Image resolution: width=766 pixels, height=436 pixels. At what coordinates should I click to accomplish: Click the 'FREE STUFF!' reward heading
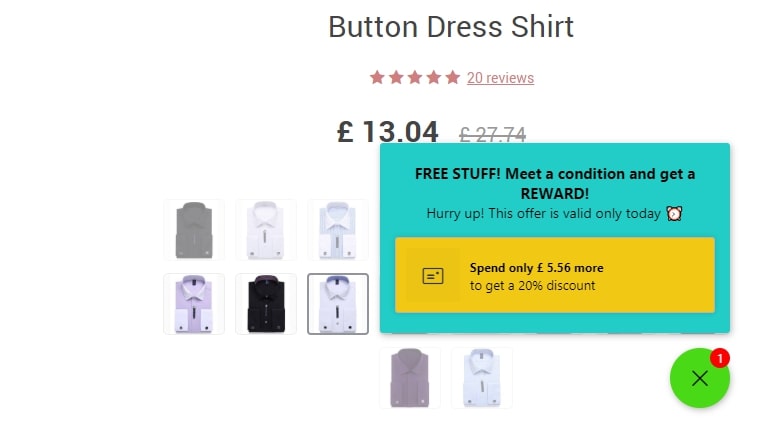(x=555, y=182)
